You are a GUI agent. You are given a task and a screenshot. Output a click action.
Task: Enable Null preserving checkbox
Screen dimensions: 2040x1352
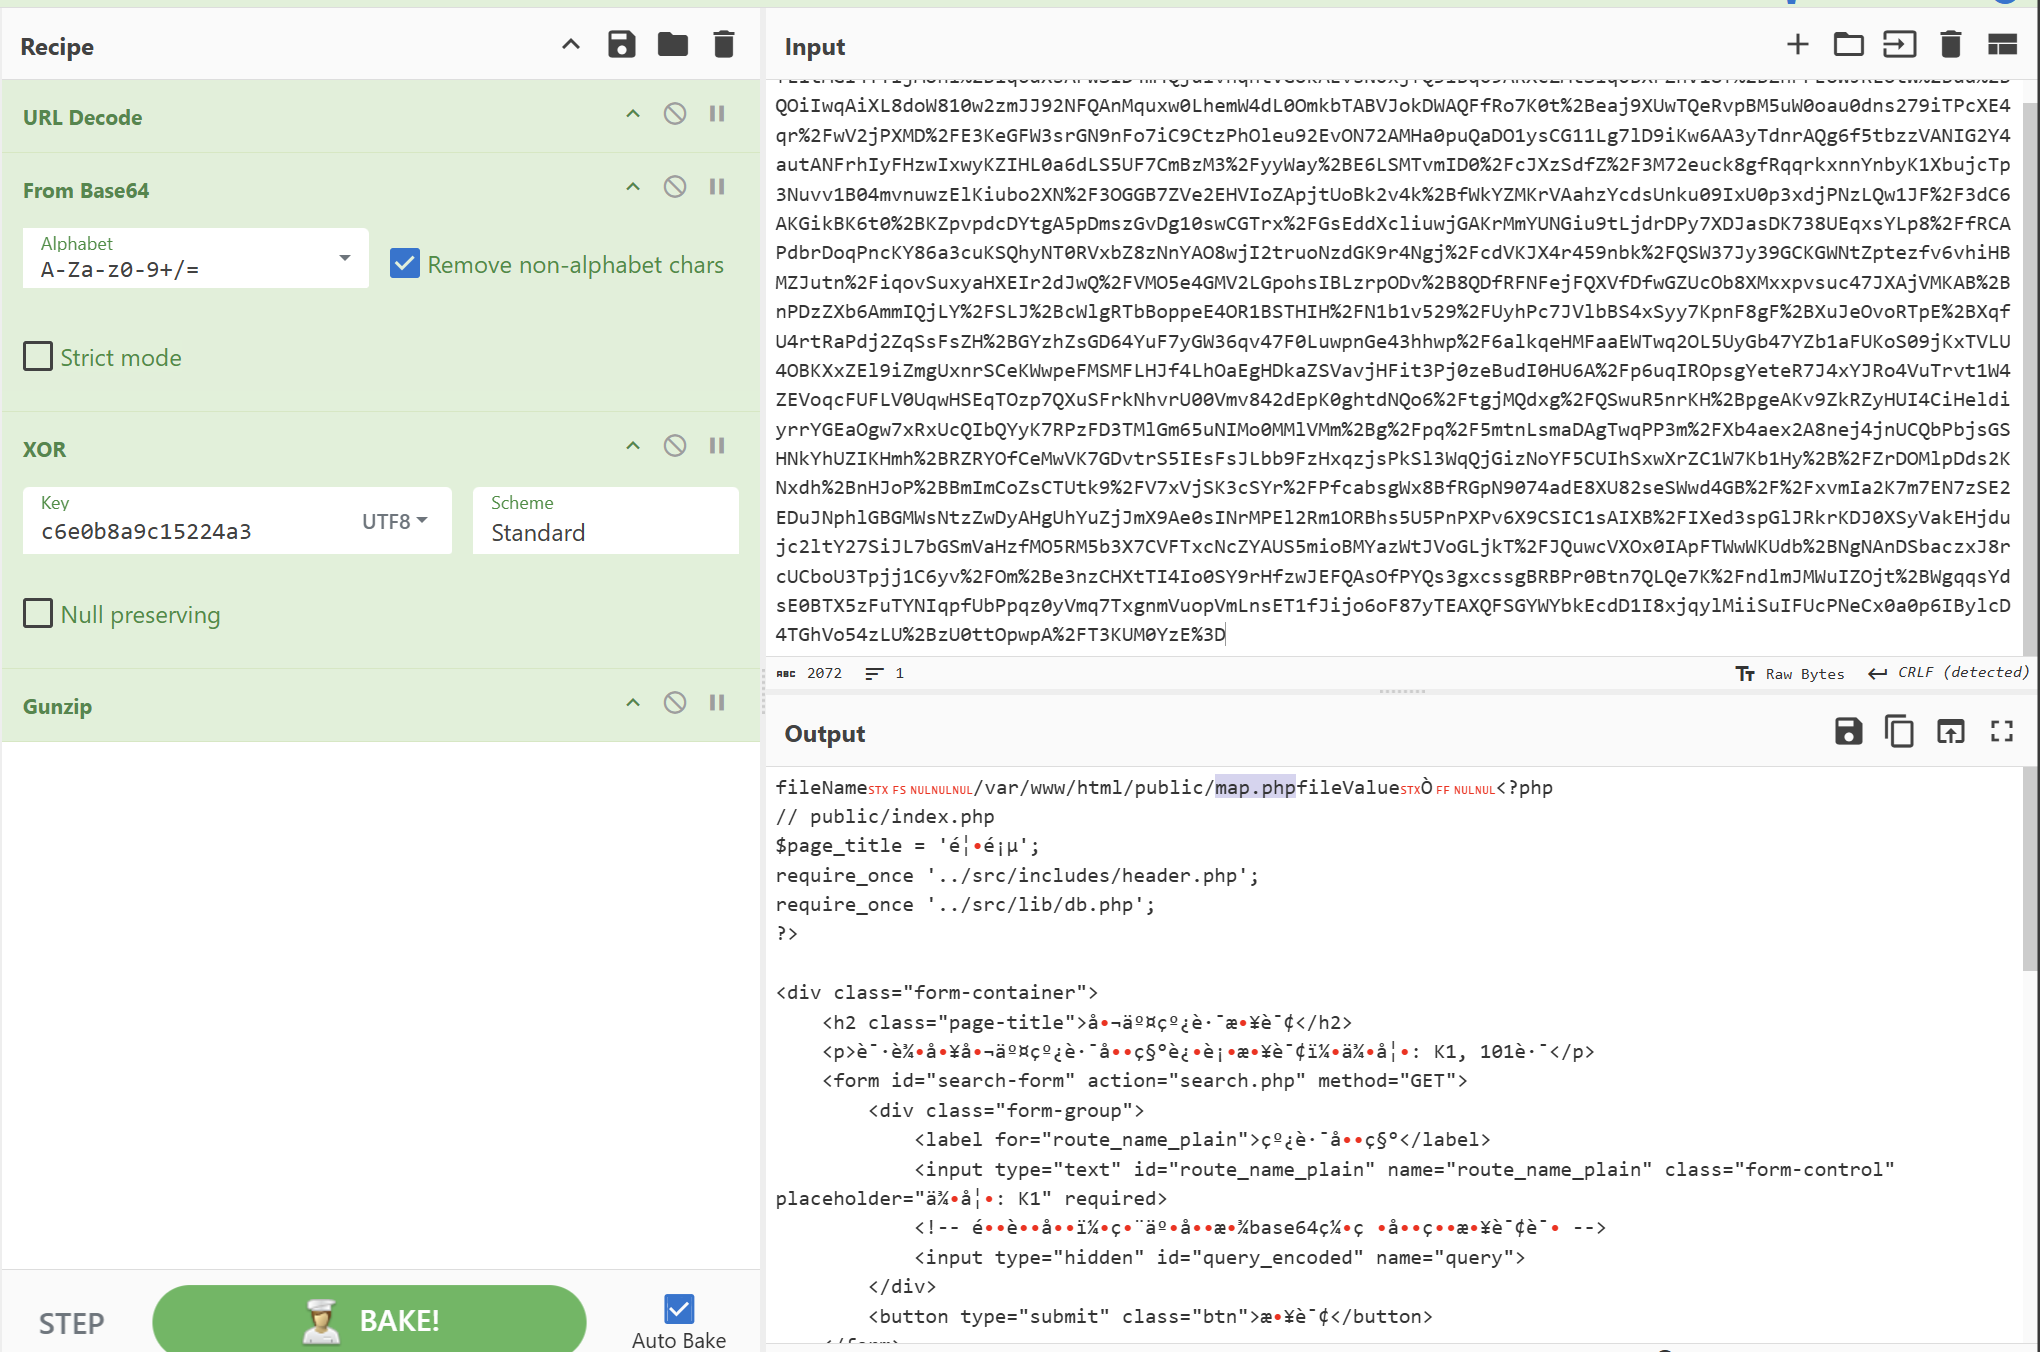38,614
